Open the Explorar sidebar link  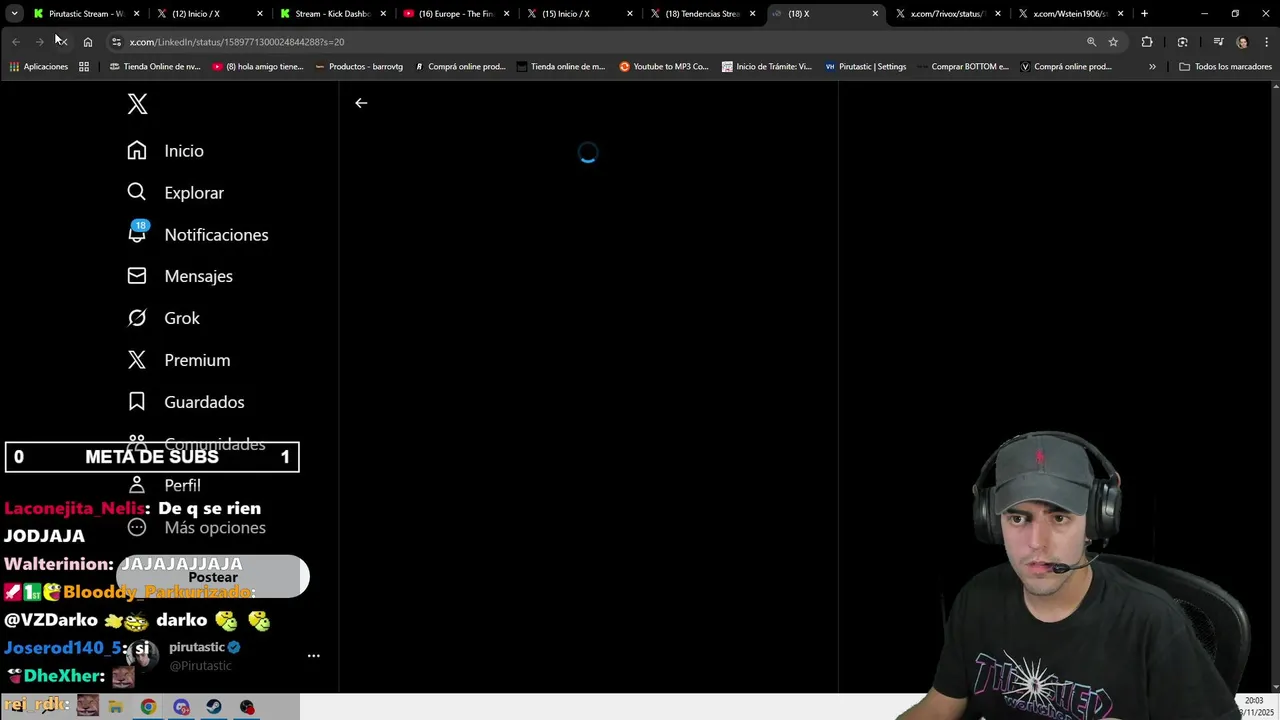(194, 193)
